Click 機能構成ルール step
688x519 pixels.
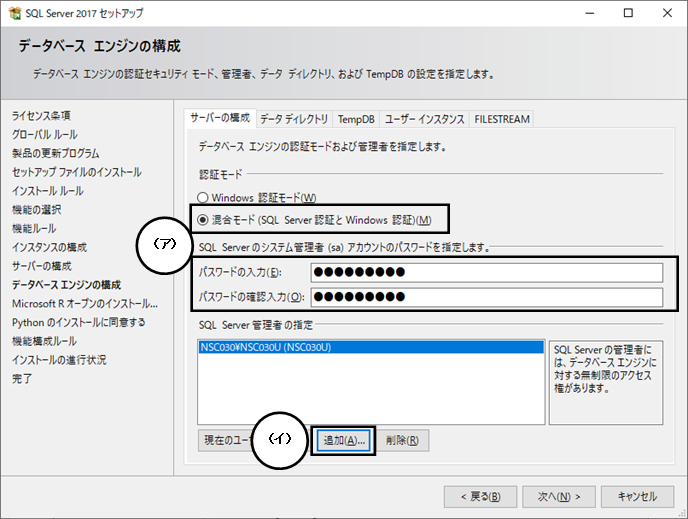point(44,341)
